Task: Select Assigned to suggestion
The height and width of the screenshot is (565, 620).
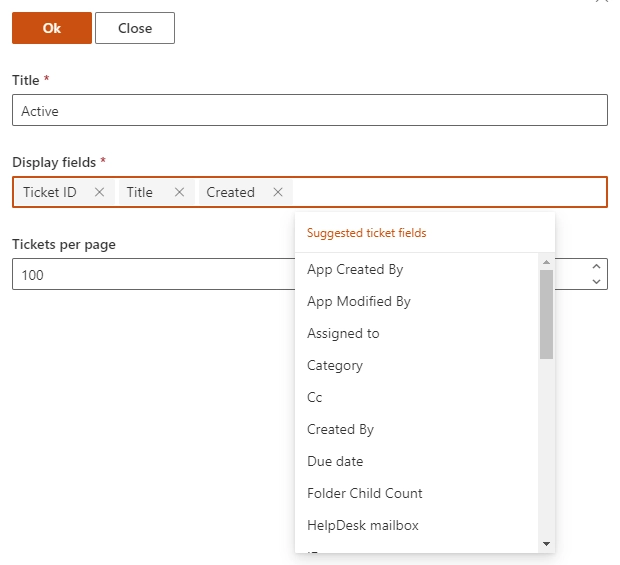Action: [x=417, y=334]
